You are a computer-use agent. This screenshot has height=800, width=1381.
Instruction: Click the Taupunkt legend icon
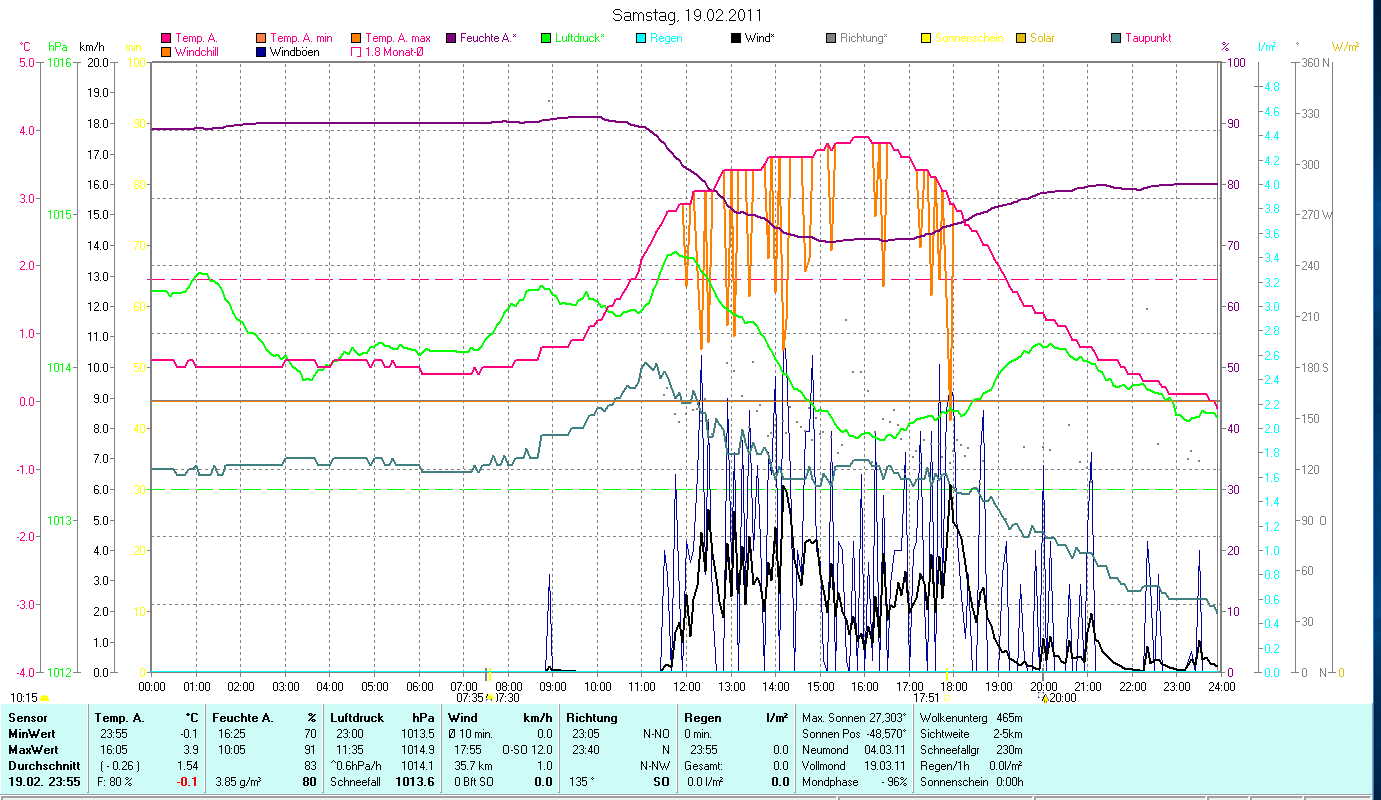click(1116, 38)
